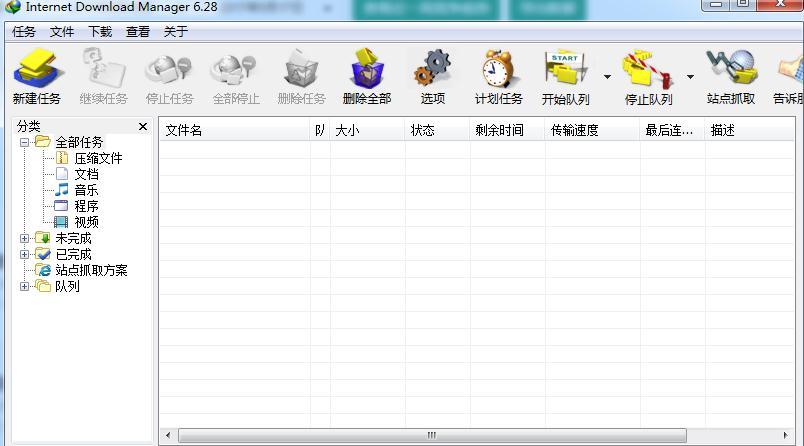
Task: Click the horizontal scrollbar thumb
Action: tap(432, 435)
